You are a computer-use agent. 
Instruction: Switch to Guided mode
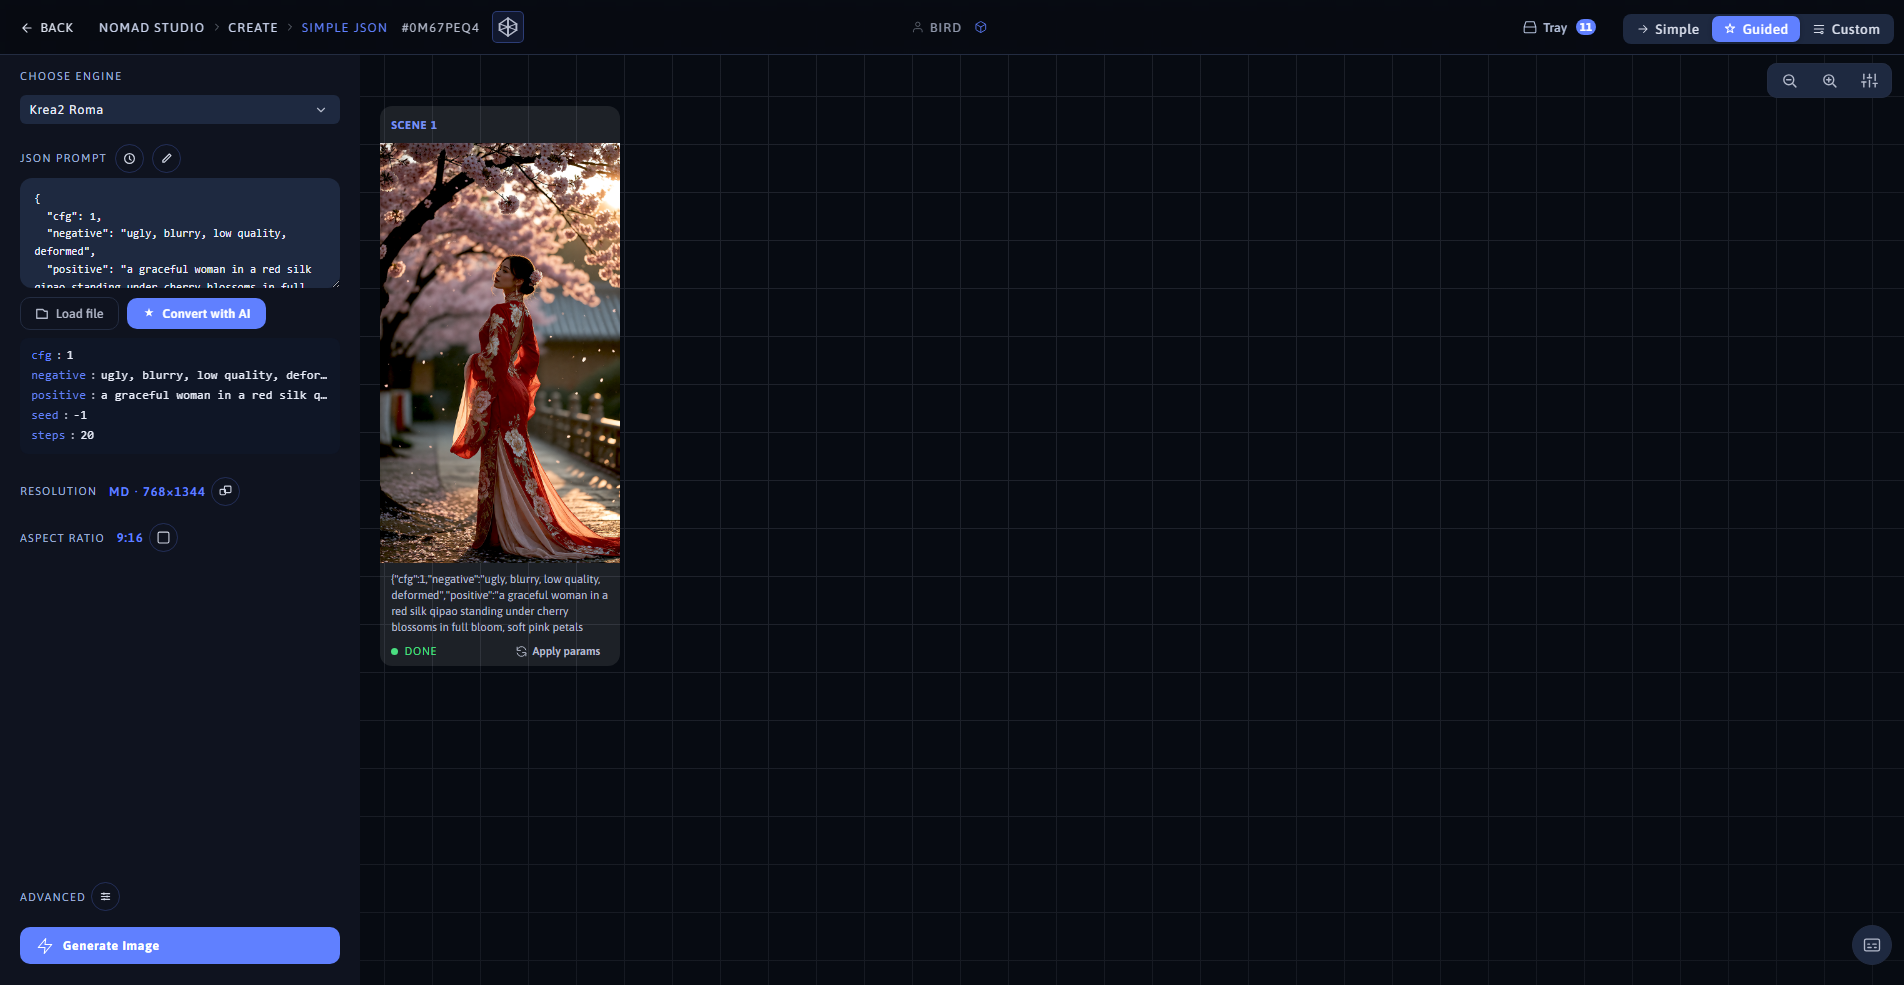(1756, 29)
